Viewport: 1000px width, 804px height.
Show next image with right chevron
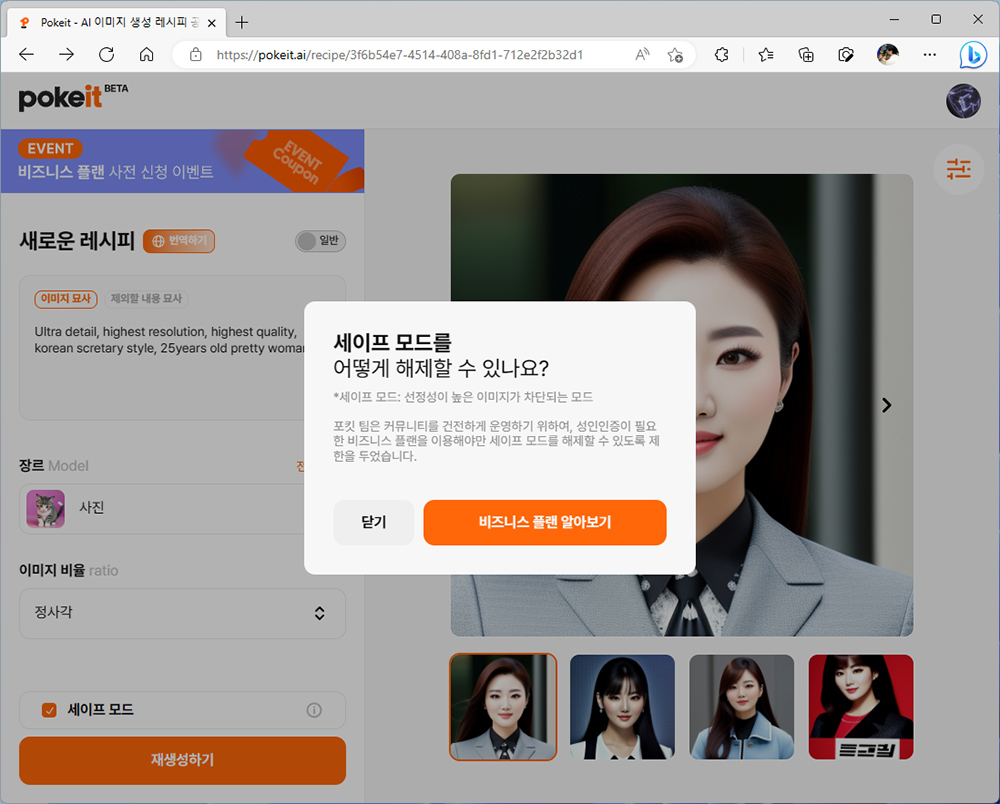point(886,405)
